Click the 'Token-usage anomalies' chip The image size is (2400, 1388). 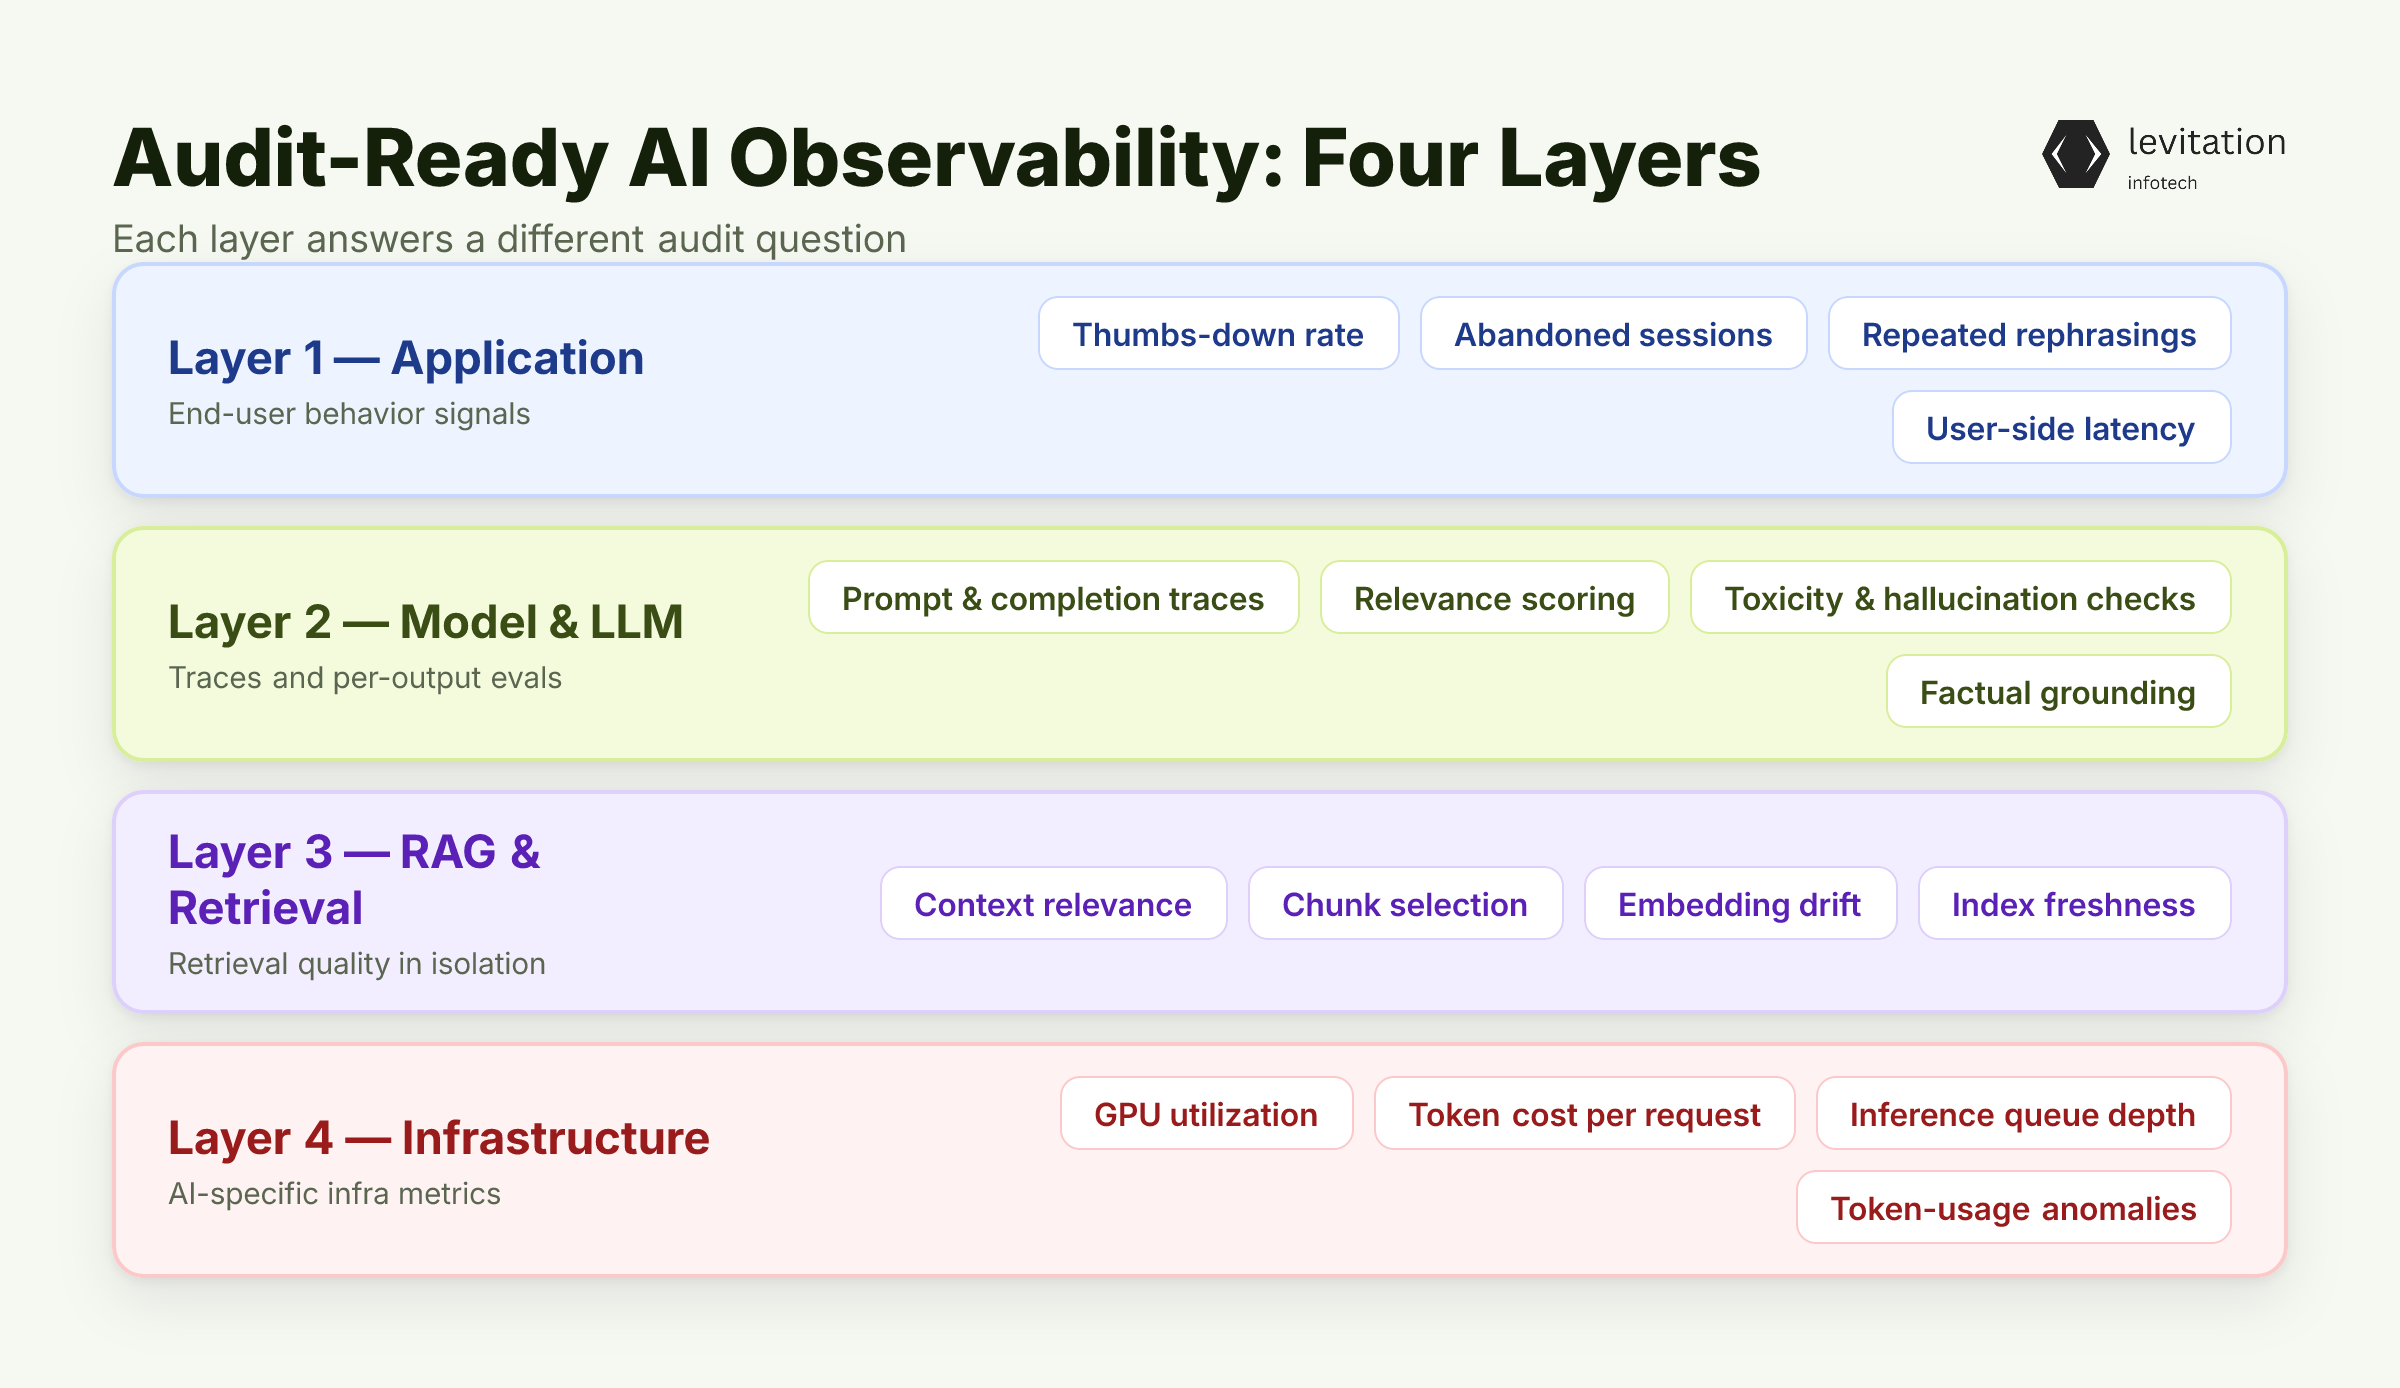(2013, 1208)
